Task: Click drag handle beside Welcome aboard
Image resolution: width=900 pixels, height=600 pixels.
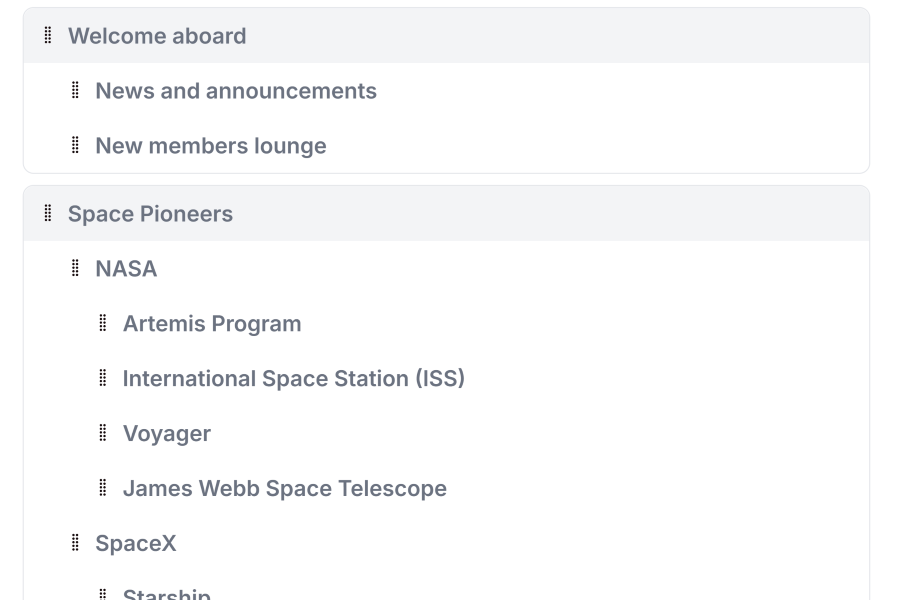Action: coord(48,36)
